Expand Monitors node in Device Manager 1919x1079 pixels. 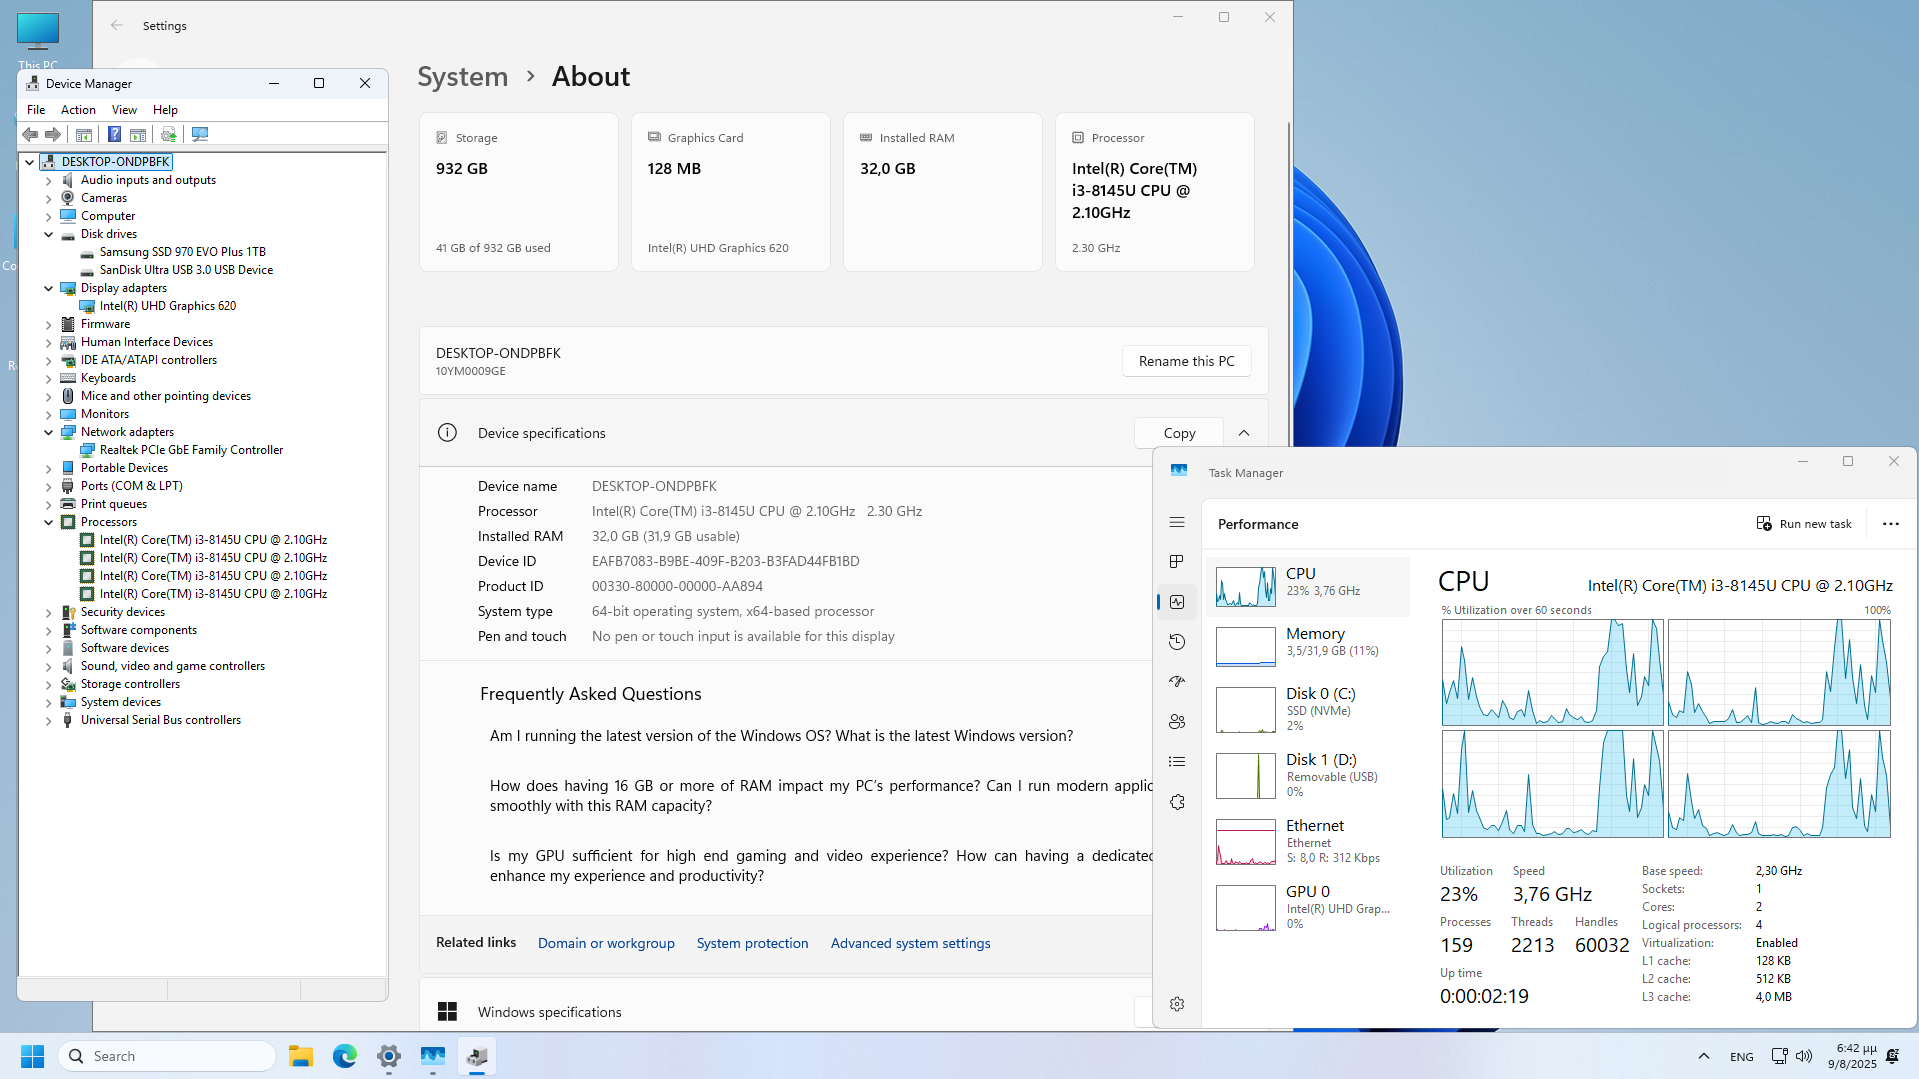coord(48,415)
